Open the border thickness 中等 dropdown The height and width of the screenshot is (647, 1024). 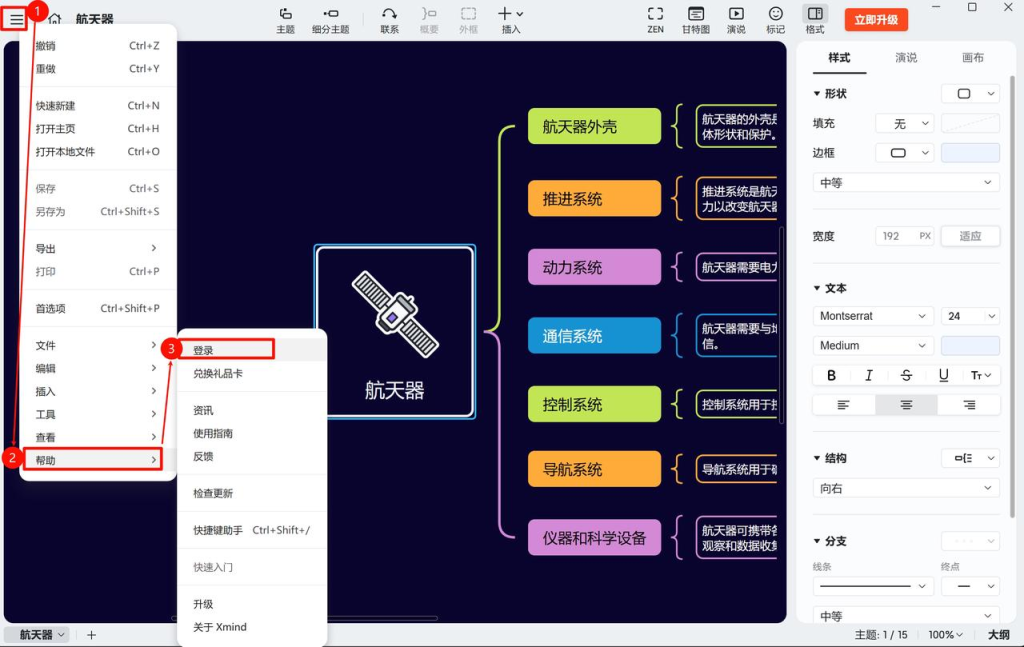point(906,183)
